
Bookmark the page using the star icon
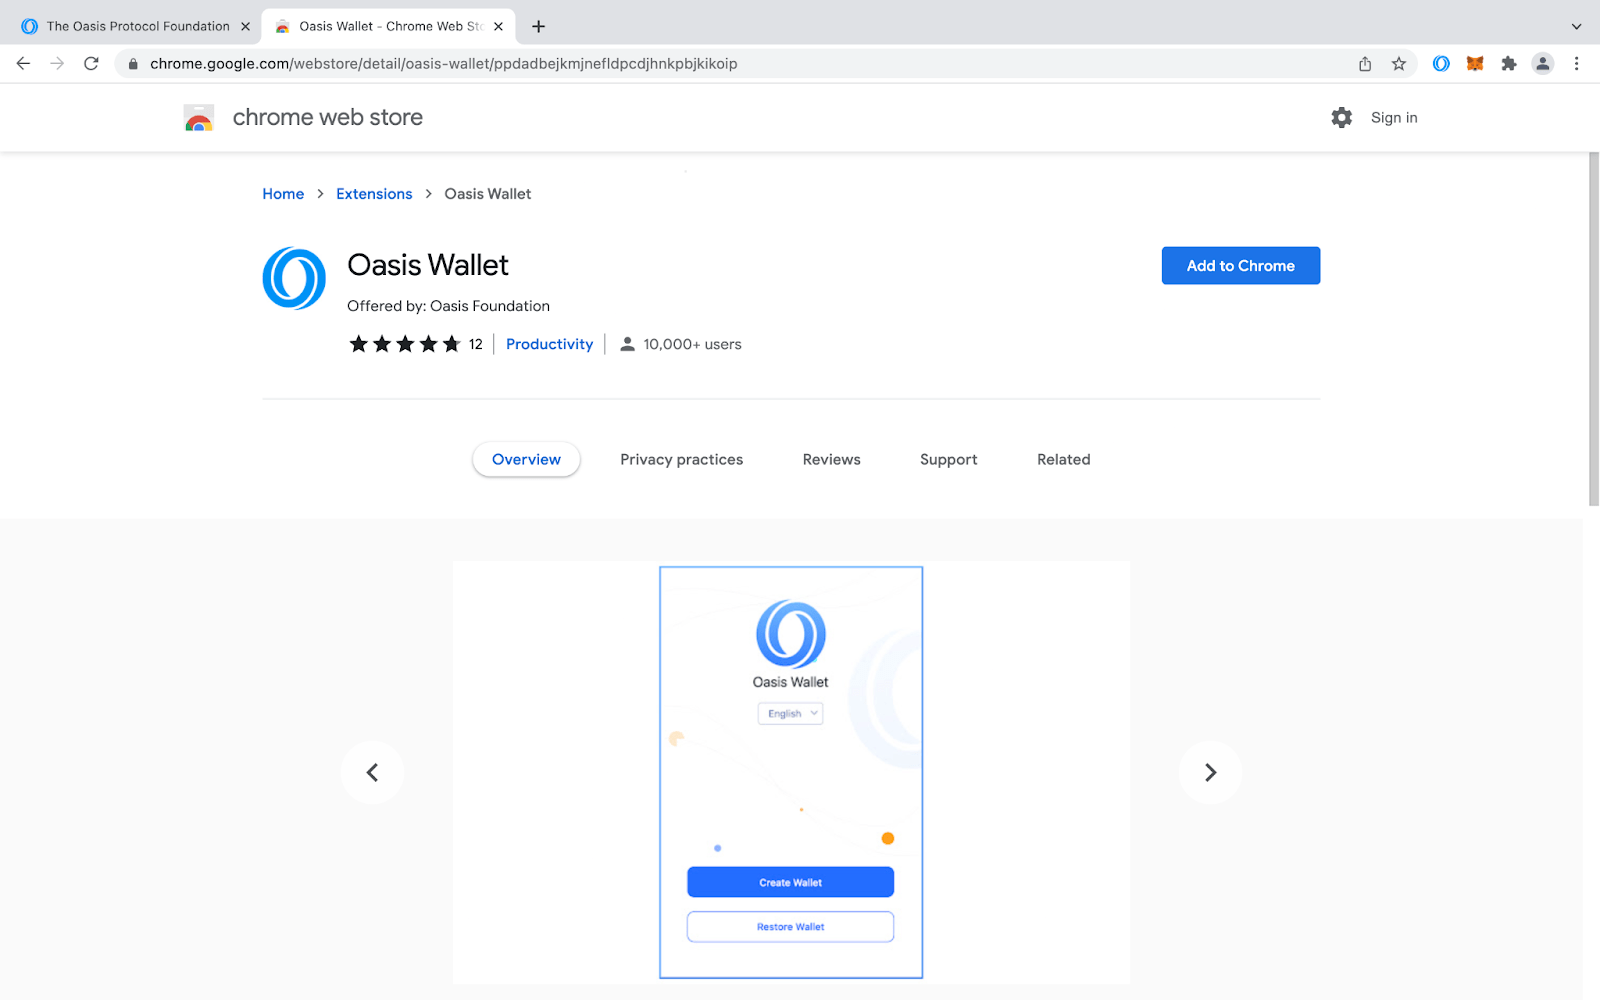point(1399,63)
